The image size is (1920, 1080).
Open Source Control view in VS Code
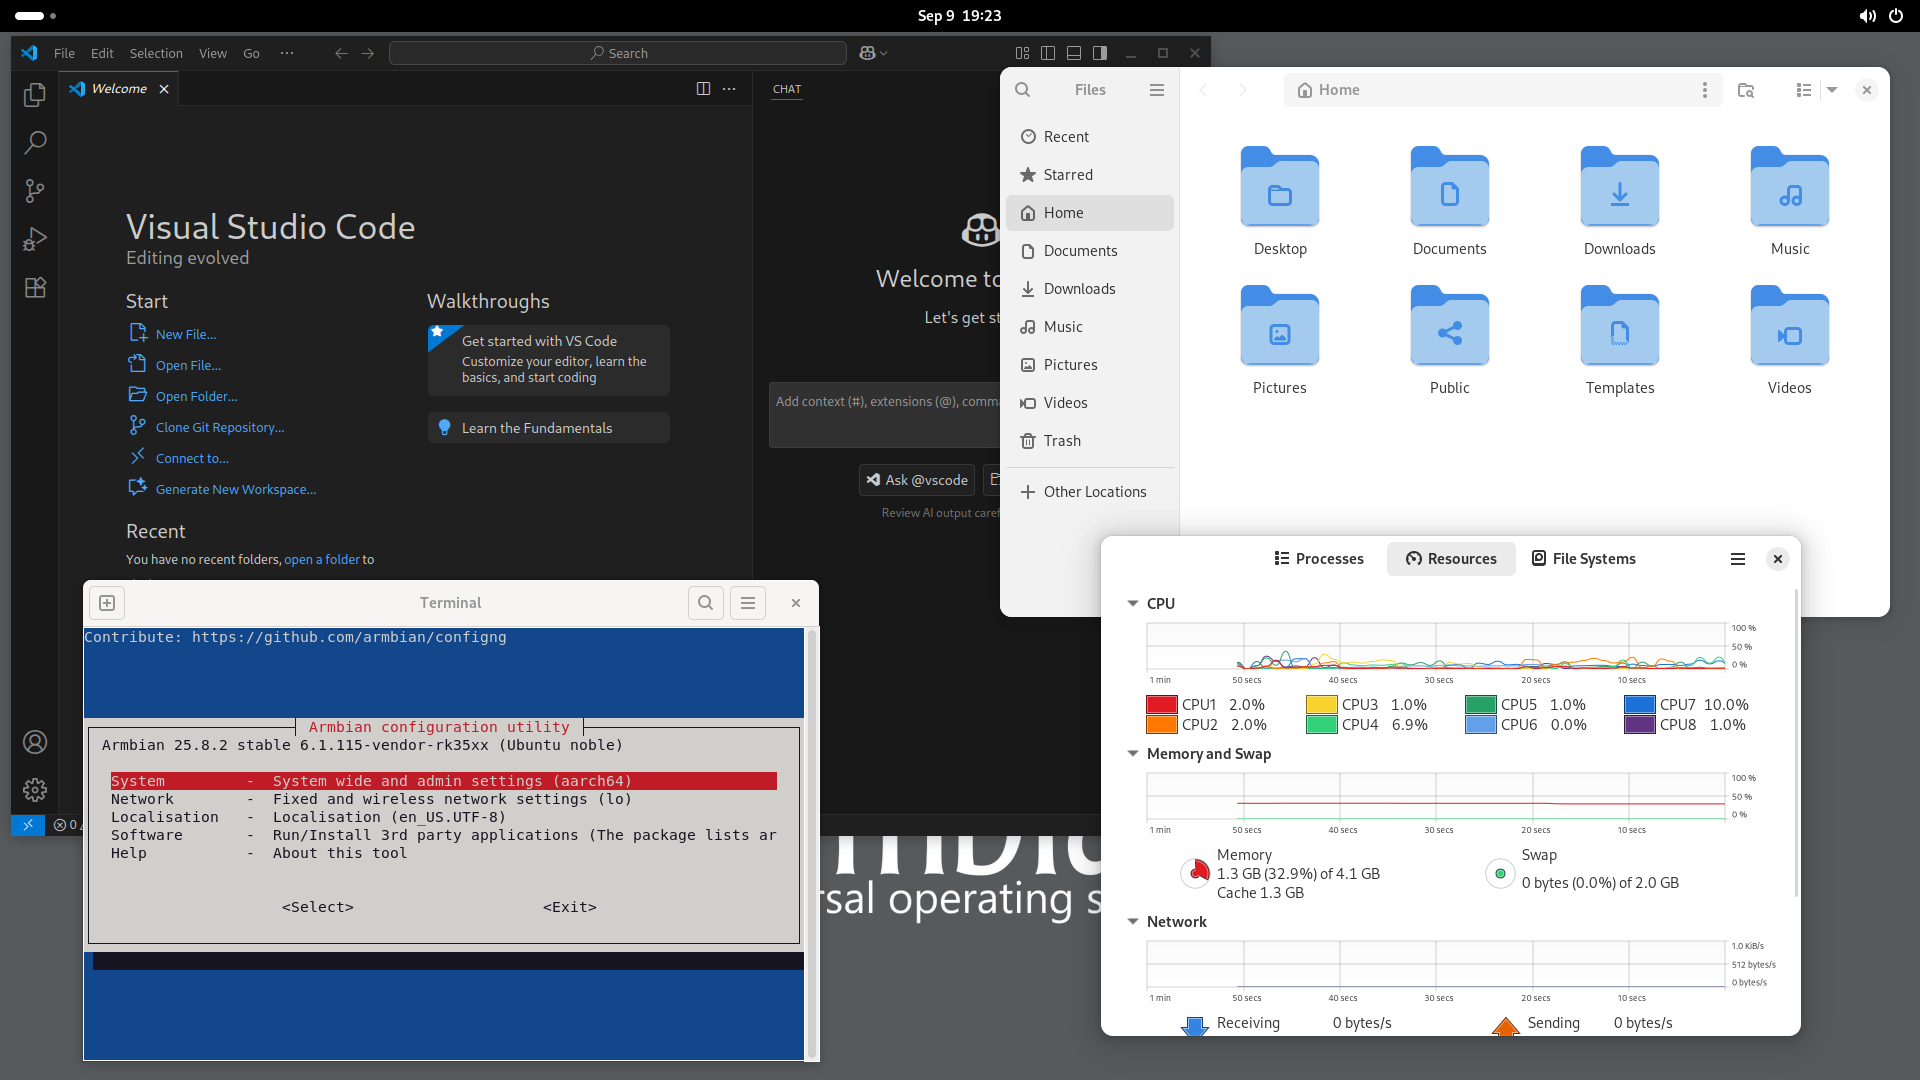pyautogui.click(x=35, y=191)
